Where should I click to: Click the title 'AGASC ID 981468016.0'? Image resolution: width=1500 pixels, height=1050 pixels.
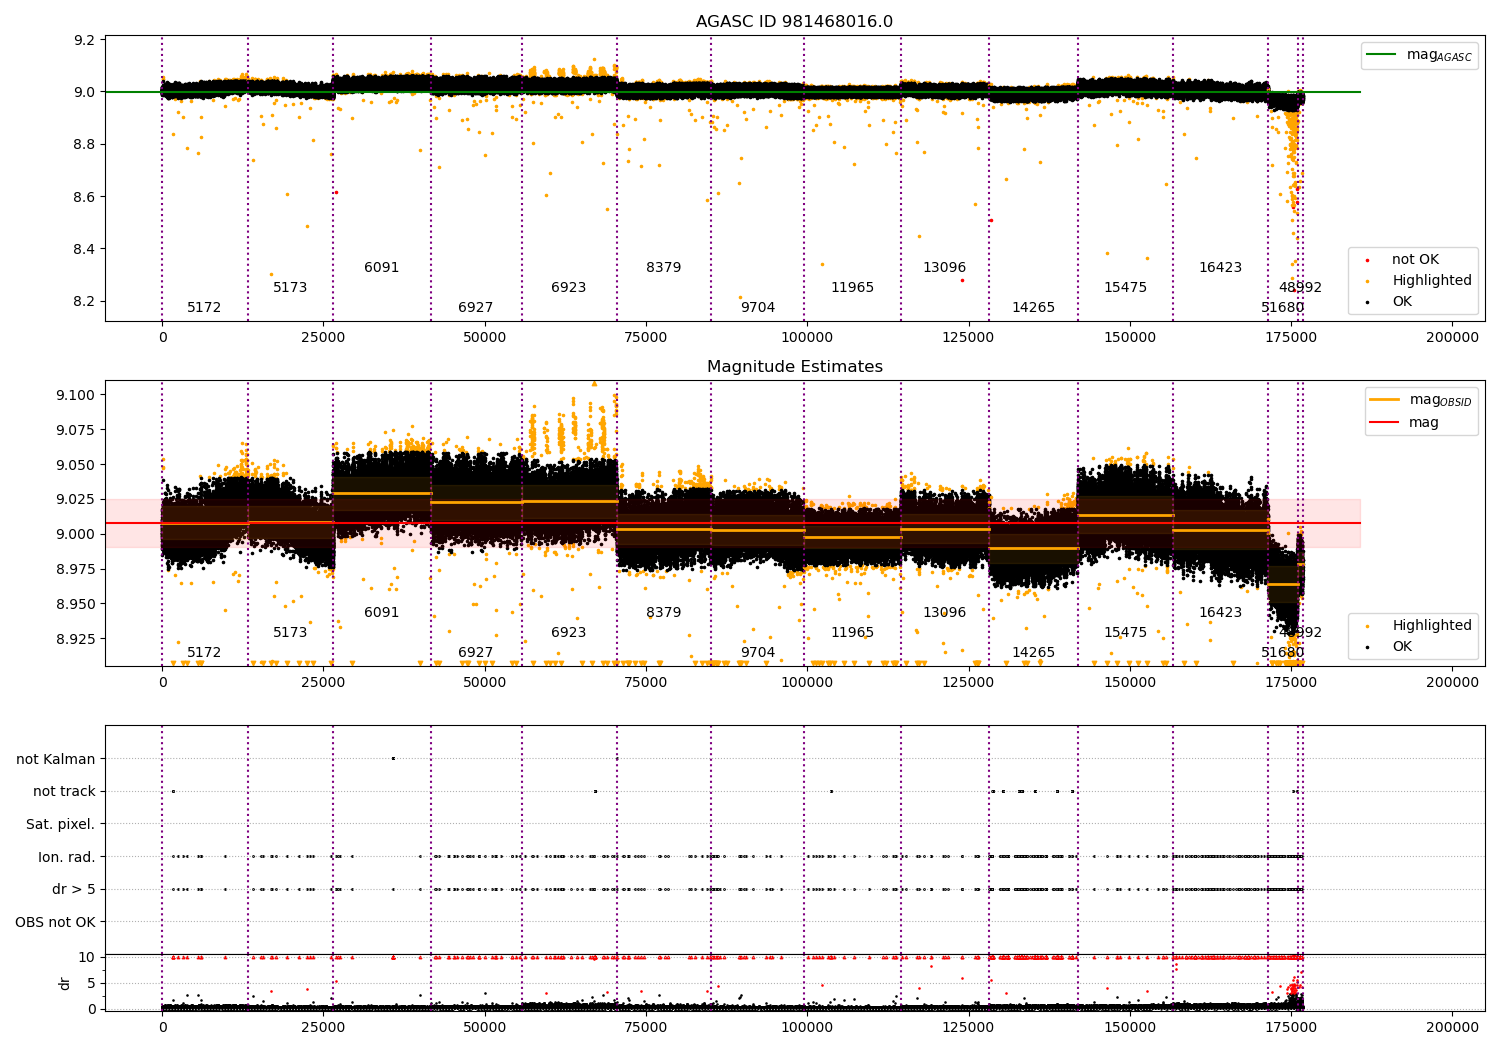(x=795, y=22)
